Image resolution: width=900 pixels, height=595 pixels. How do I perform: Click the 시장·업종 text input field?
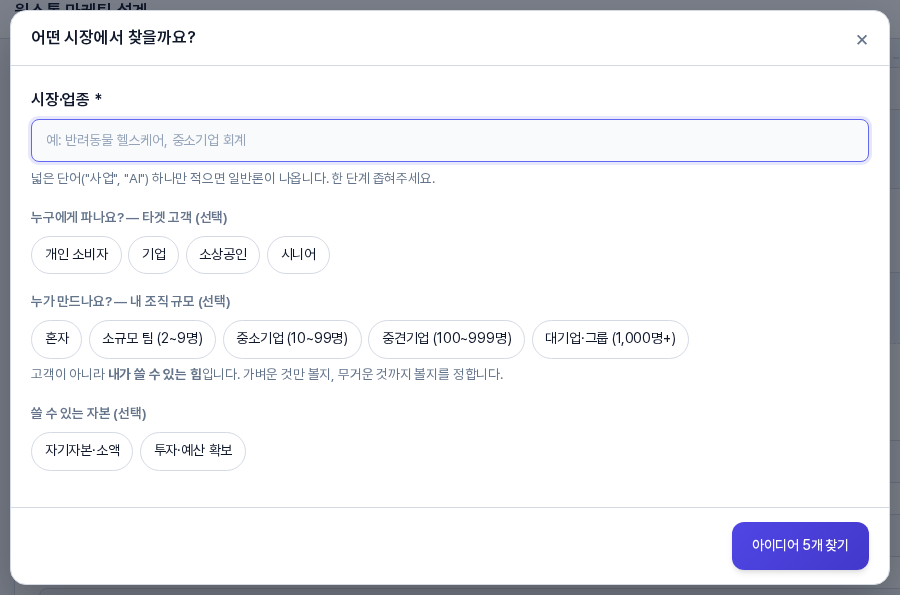[449, 141]
